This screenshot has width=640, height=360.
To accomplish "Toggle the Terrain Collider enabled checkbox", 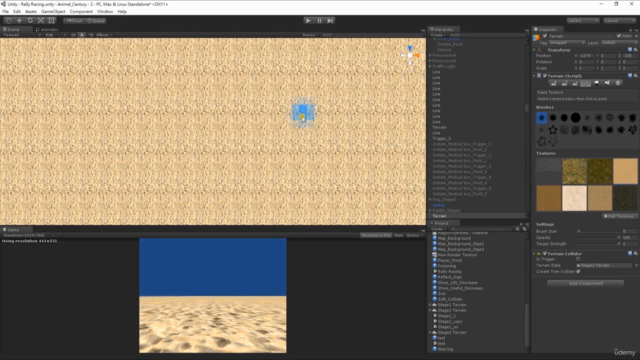I will 545,253.
